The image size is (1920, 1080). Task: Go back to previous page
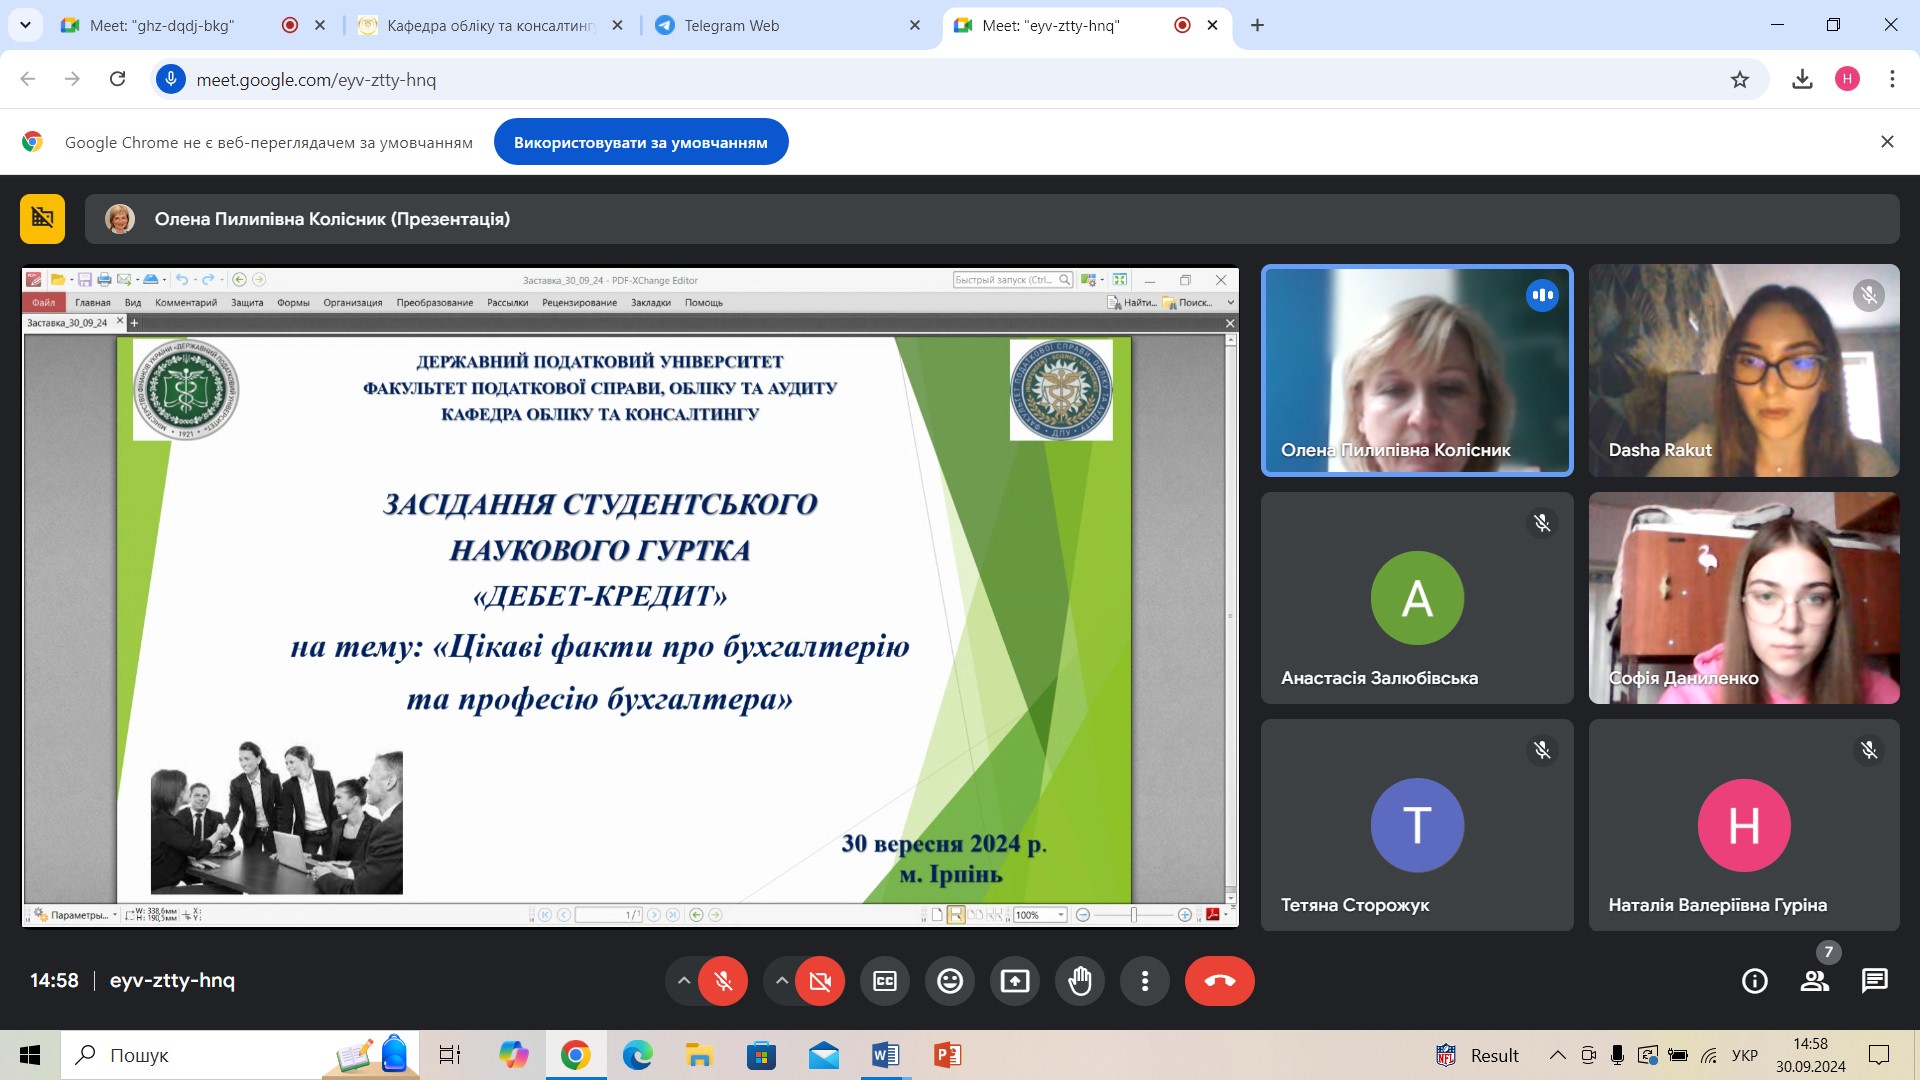(28, 79)
